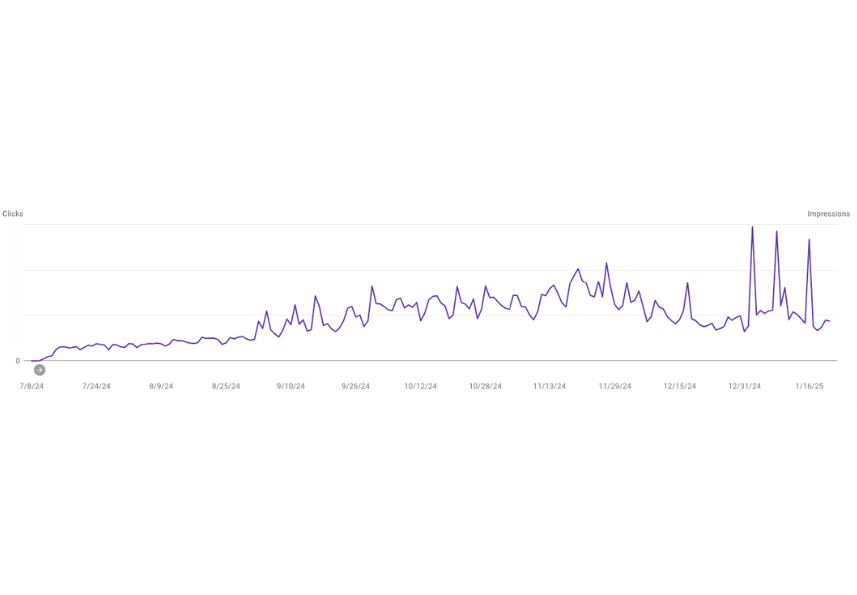Click the zero value on the Clicks axis
857x595 pixels.
pos(17,361)
